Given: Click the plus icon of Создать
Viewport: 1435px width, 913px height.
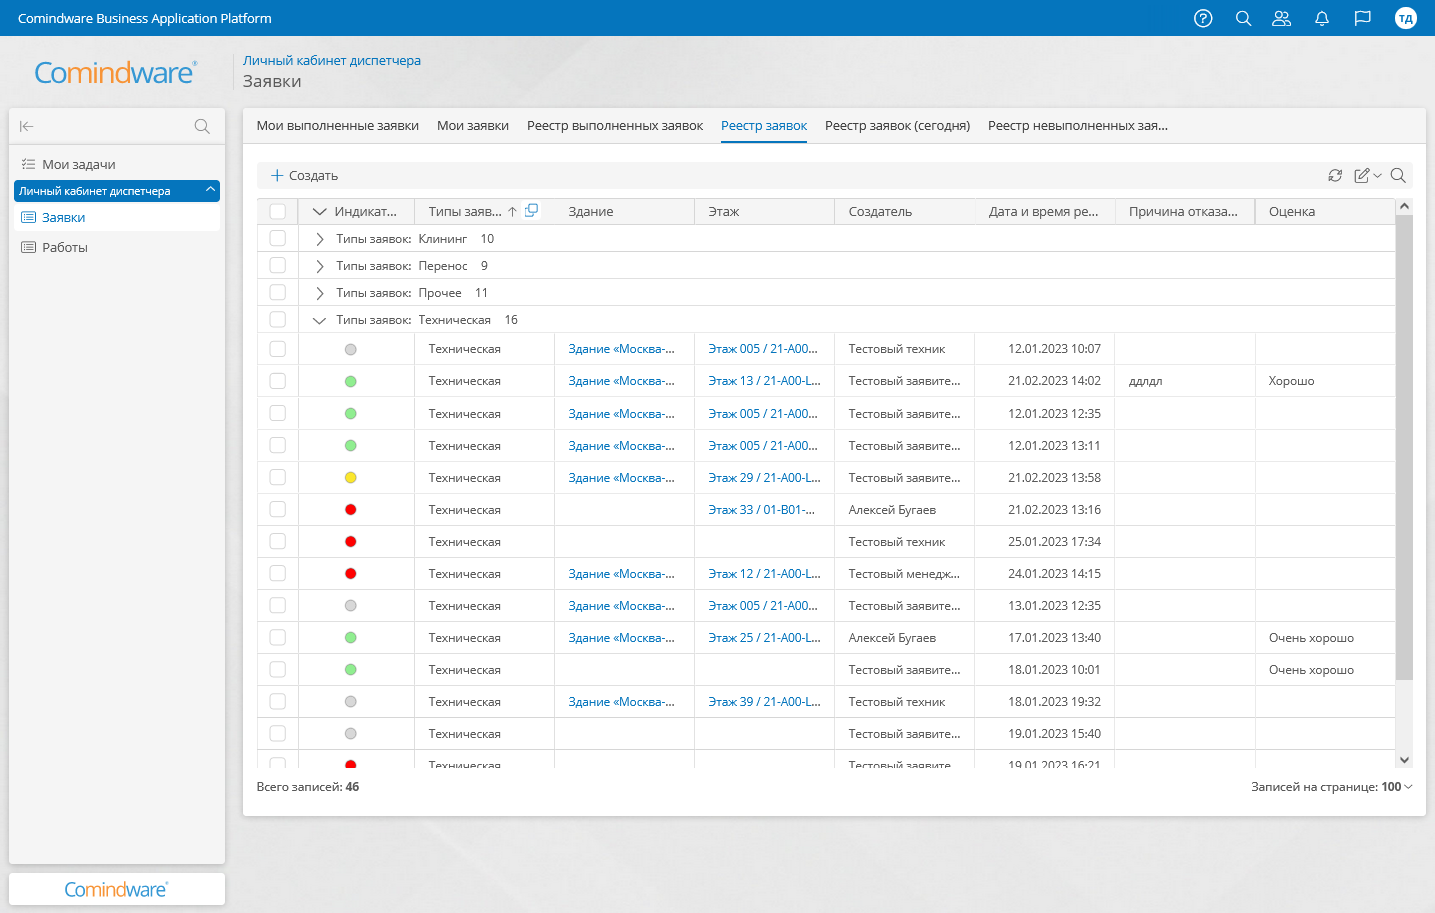Looking at the screenshot, I should [x=277, y=175].
